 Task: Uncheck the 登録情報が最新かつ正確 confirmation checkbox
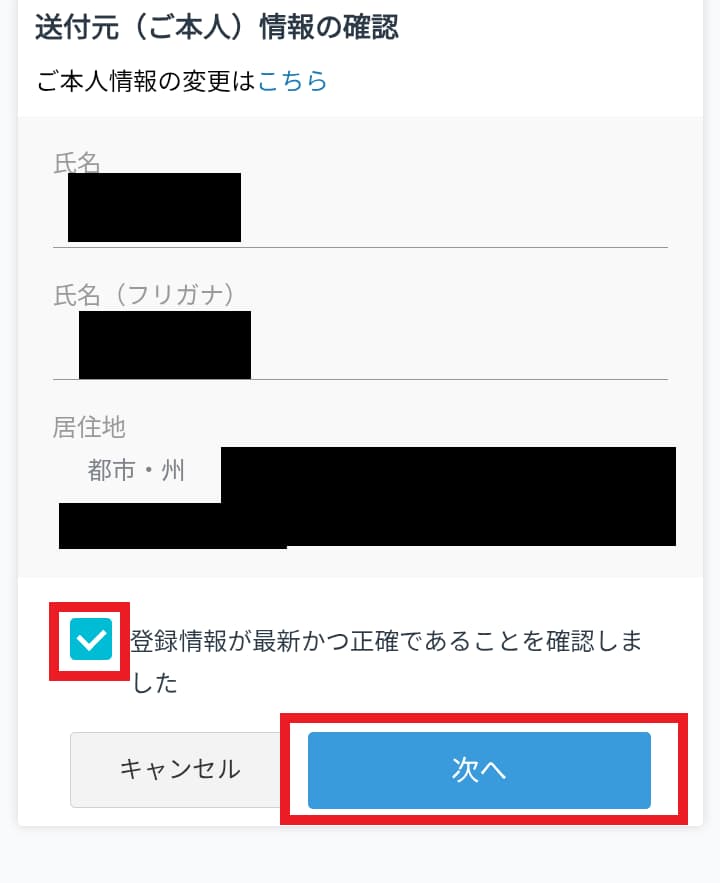(x=91, y=639)
